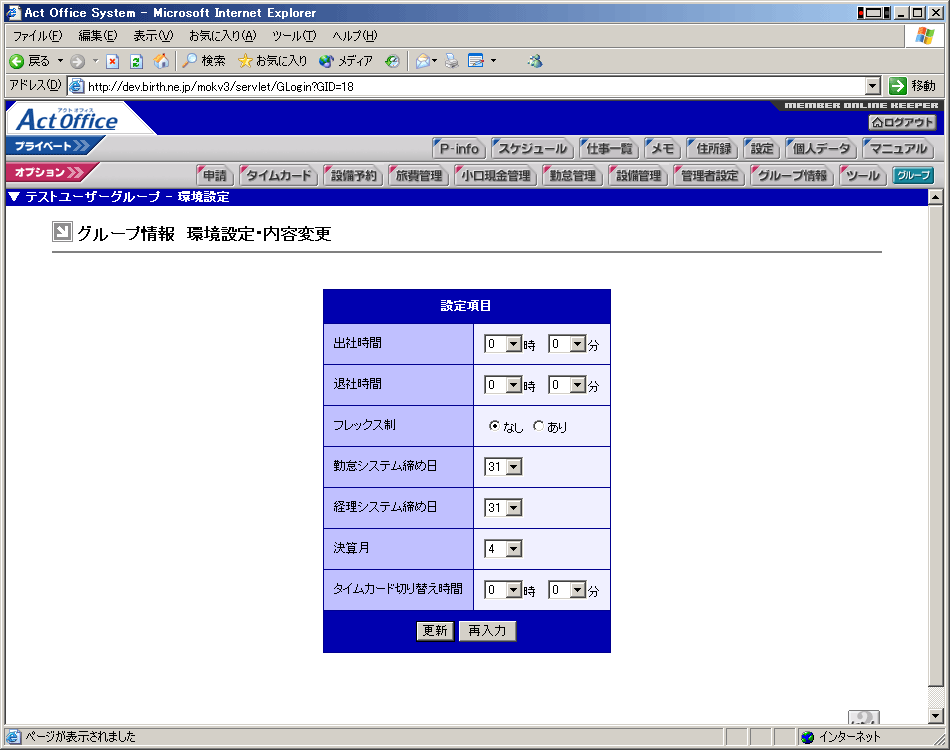950x750 pixels.
Task: Open the ツール(T) menu
Action: pos(293,36)
